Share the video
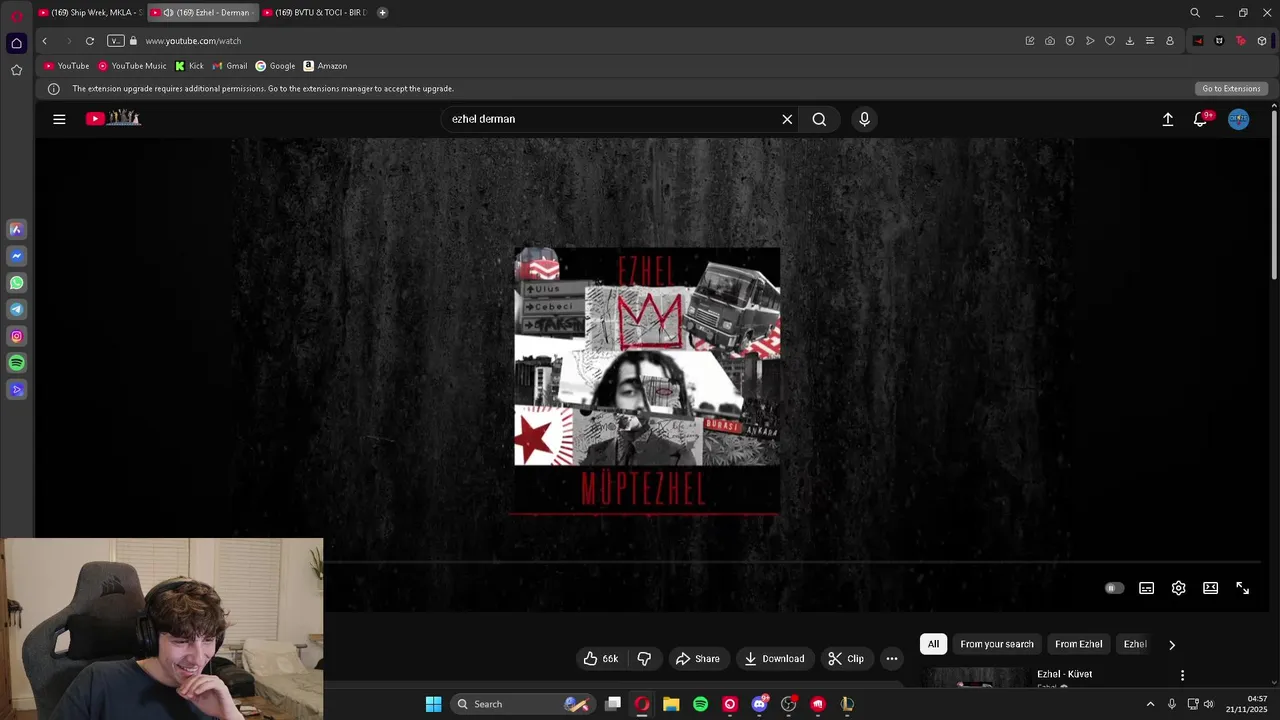The height and width of the screenshot is (720, 1280). [x=697, y=658]
